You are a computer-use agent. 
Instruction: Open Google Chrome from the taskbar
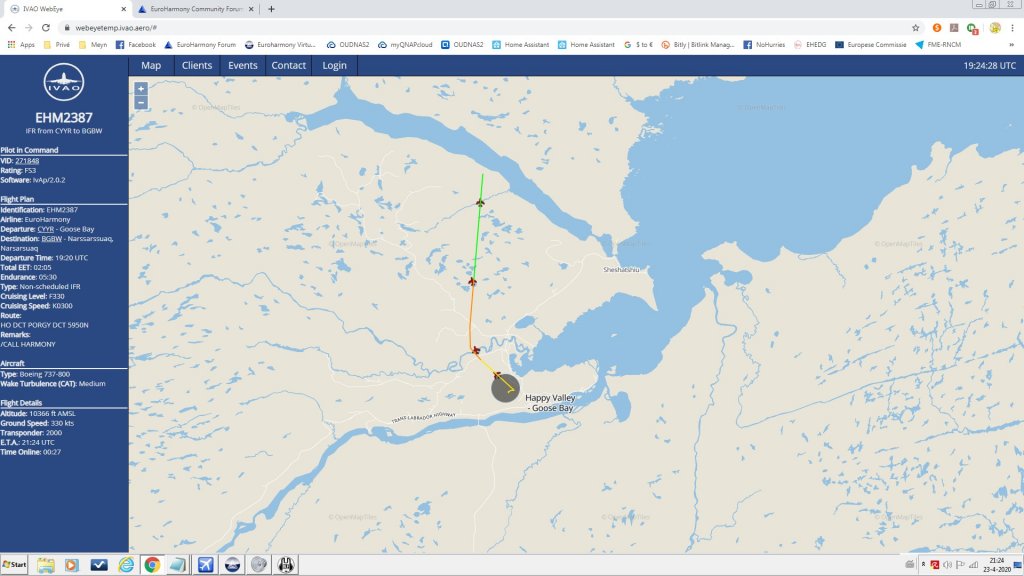coord(152,565)
